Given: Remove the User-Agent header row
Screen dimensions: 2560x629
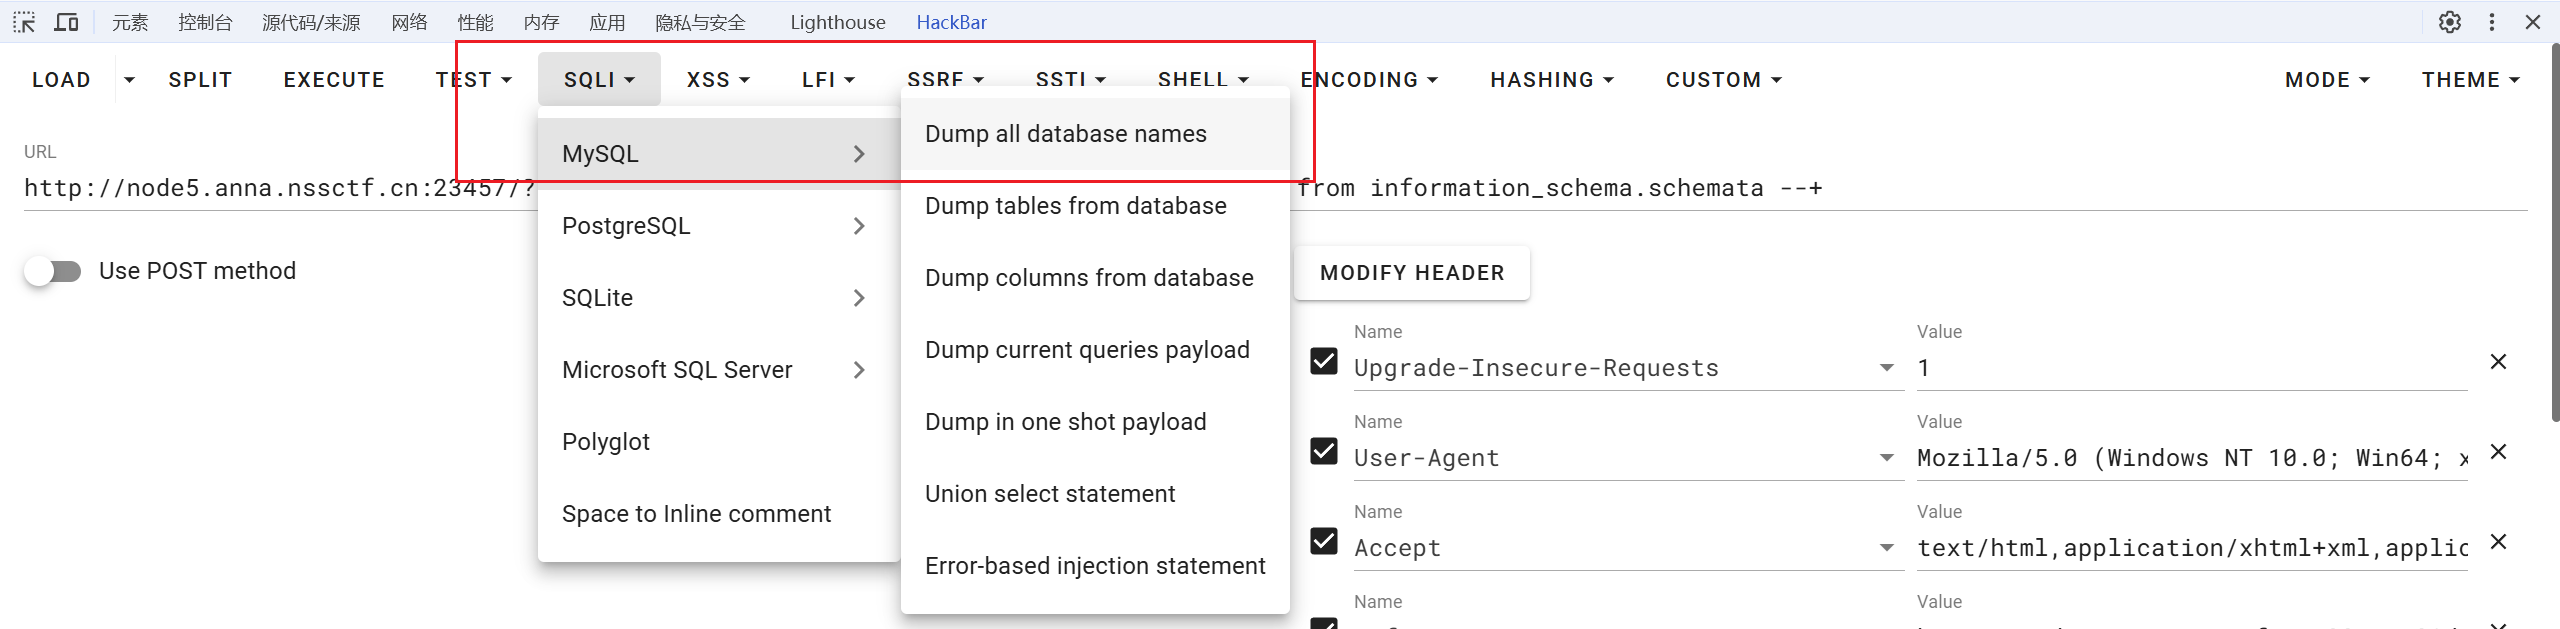Looking at the screenshot, I should click(2498, 452).
